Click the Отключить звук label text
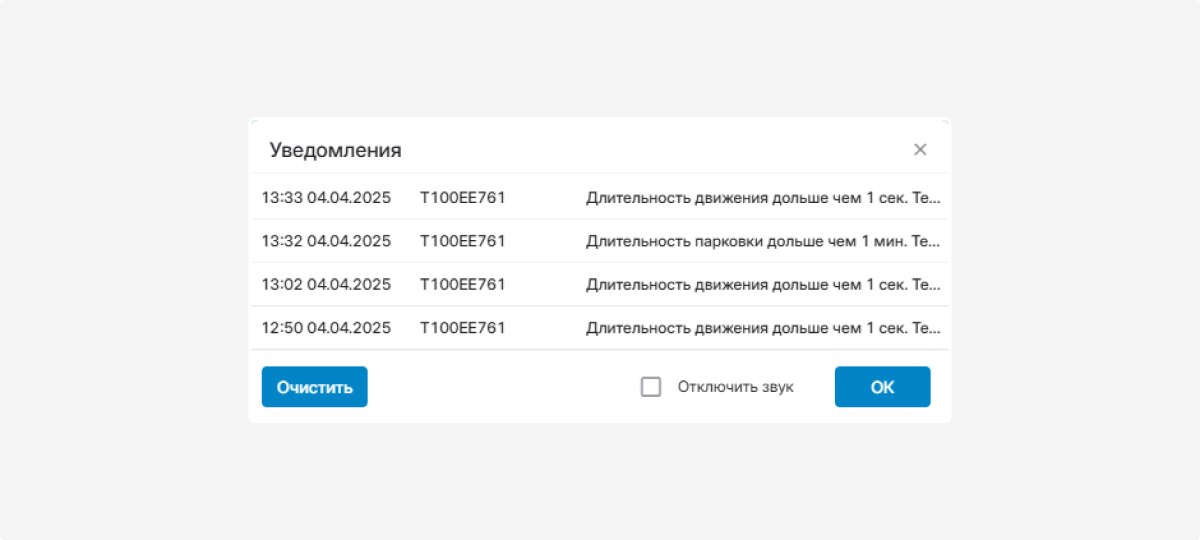 point(735,387)
